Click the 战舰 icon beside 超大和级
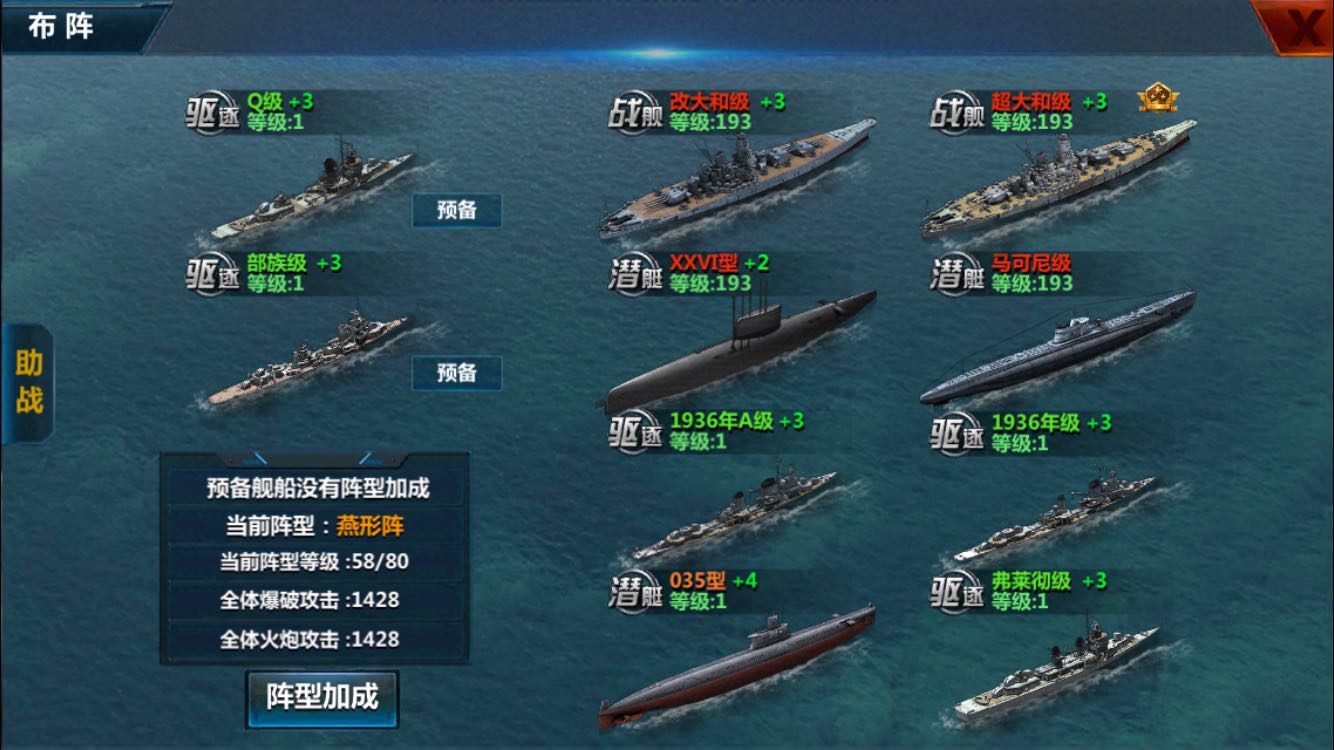 point(958,113)
